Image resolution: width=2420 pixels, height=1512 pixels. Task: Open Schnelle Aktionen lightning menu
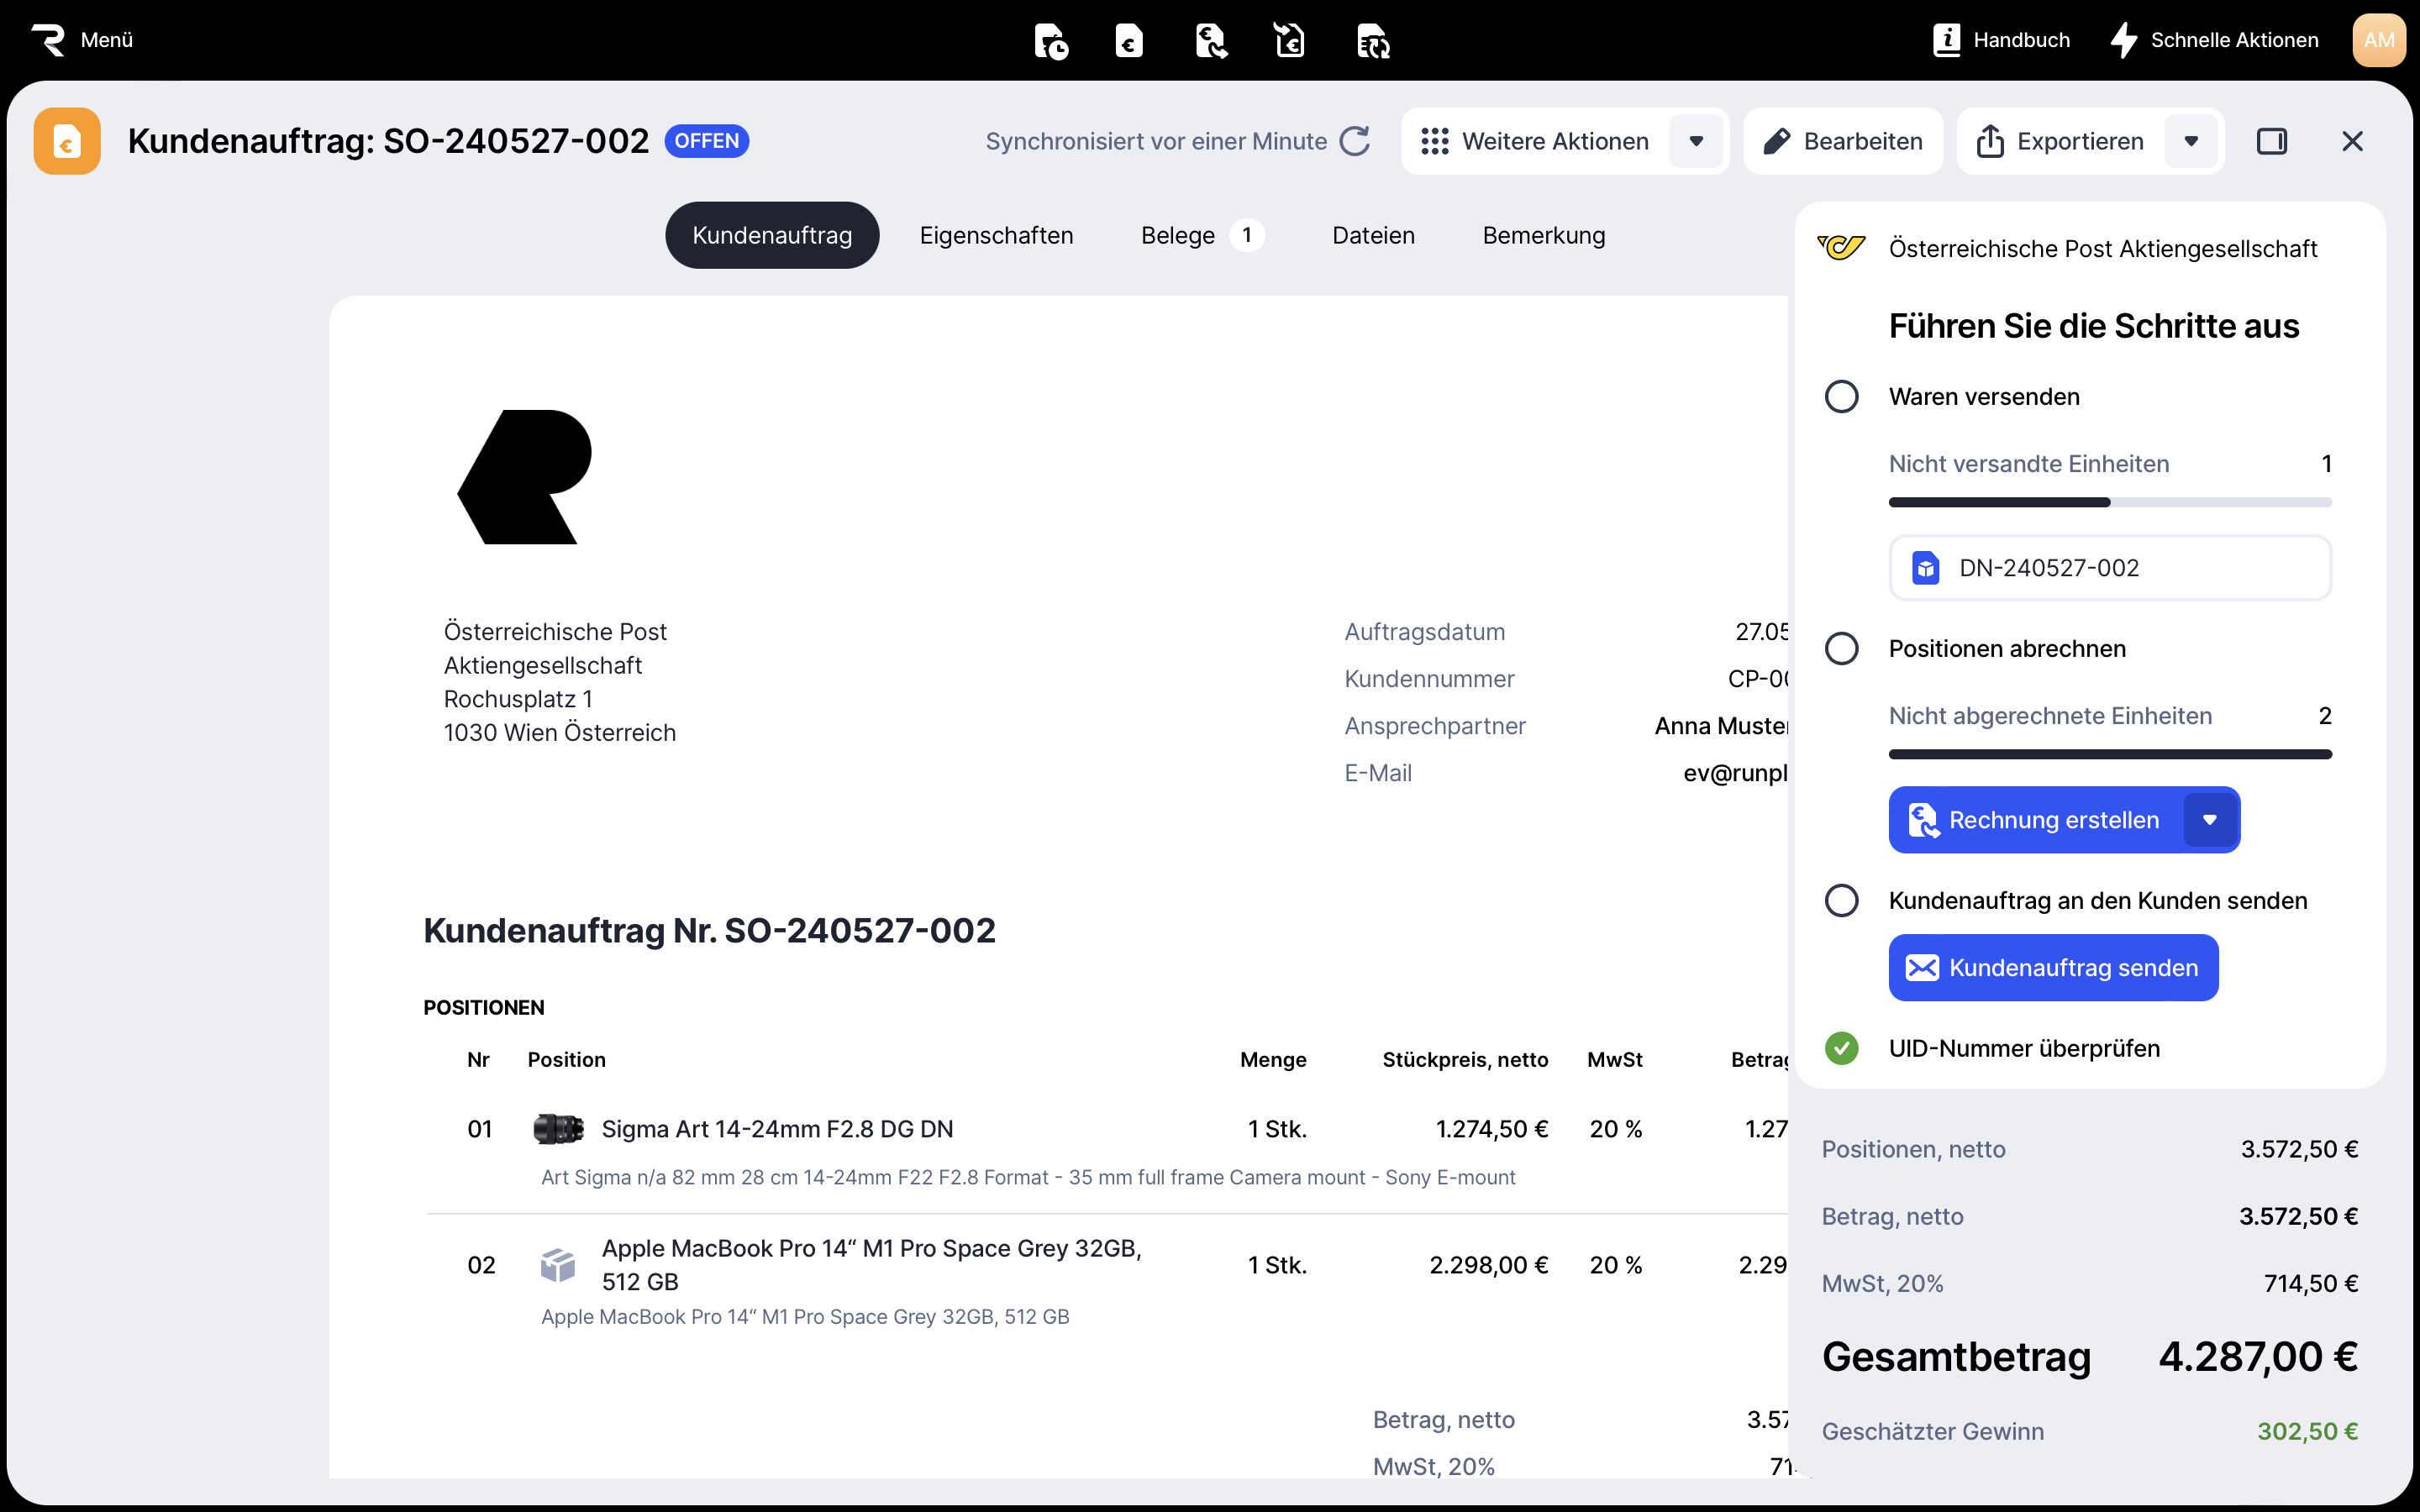(2214, 40)
